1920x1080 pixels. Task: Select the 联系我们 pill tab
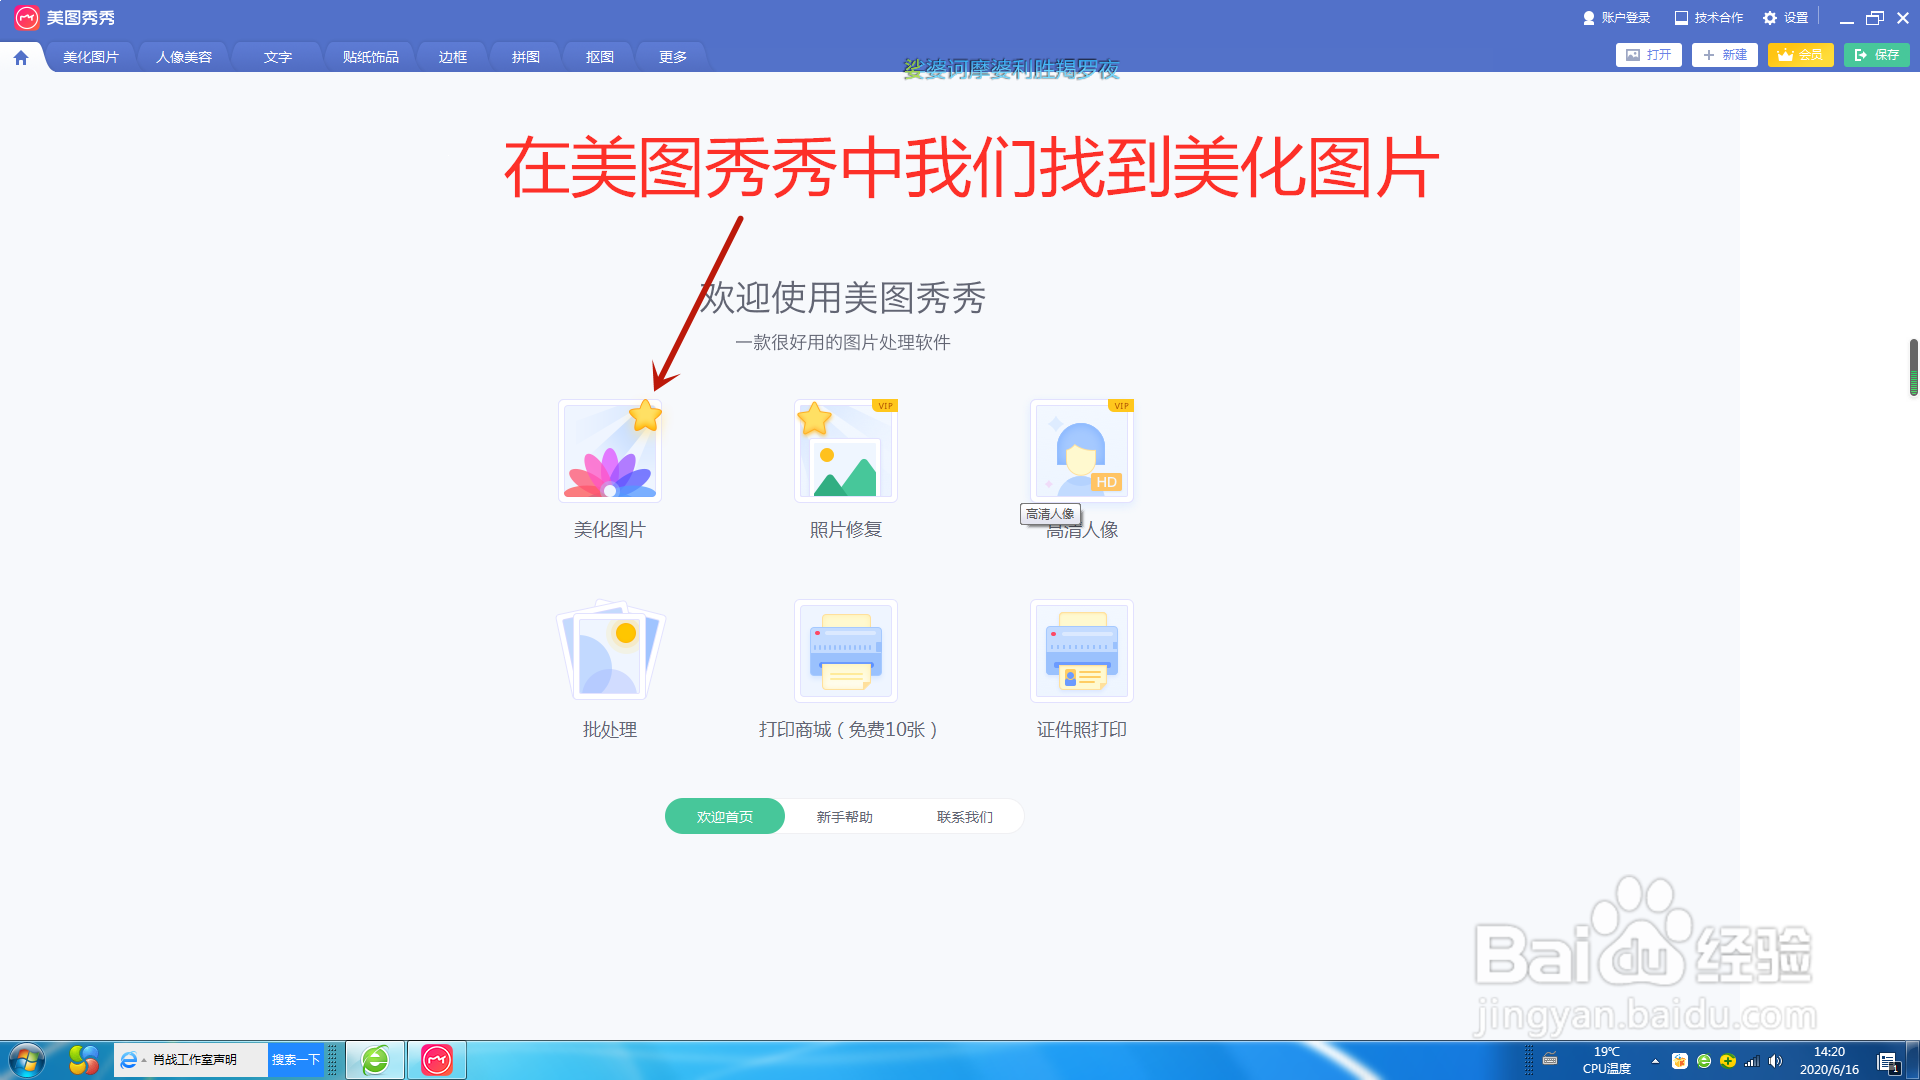965,817
